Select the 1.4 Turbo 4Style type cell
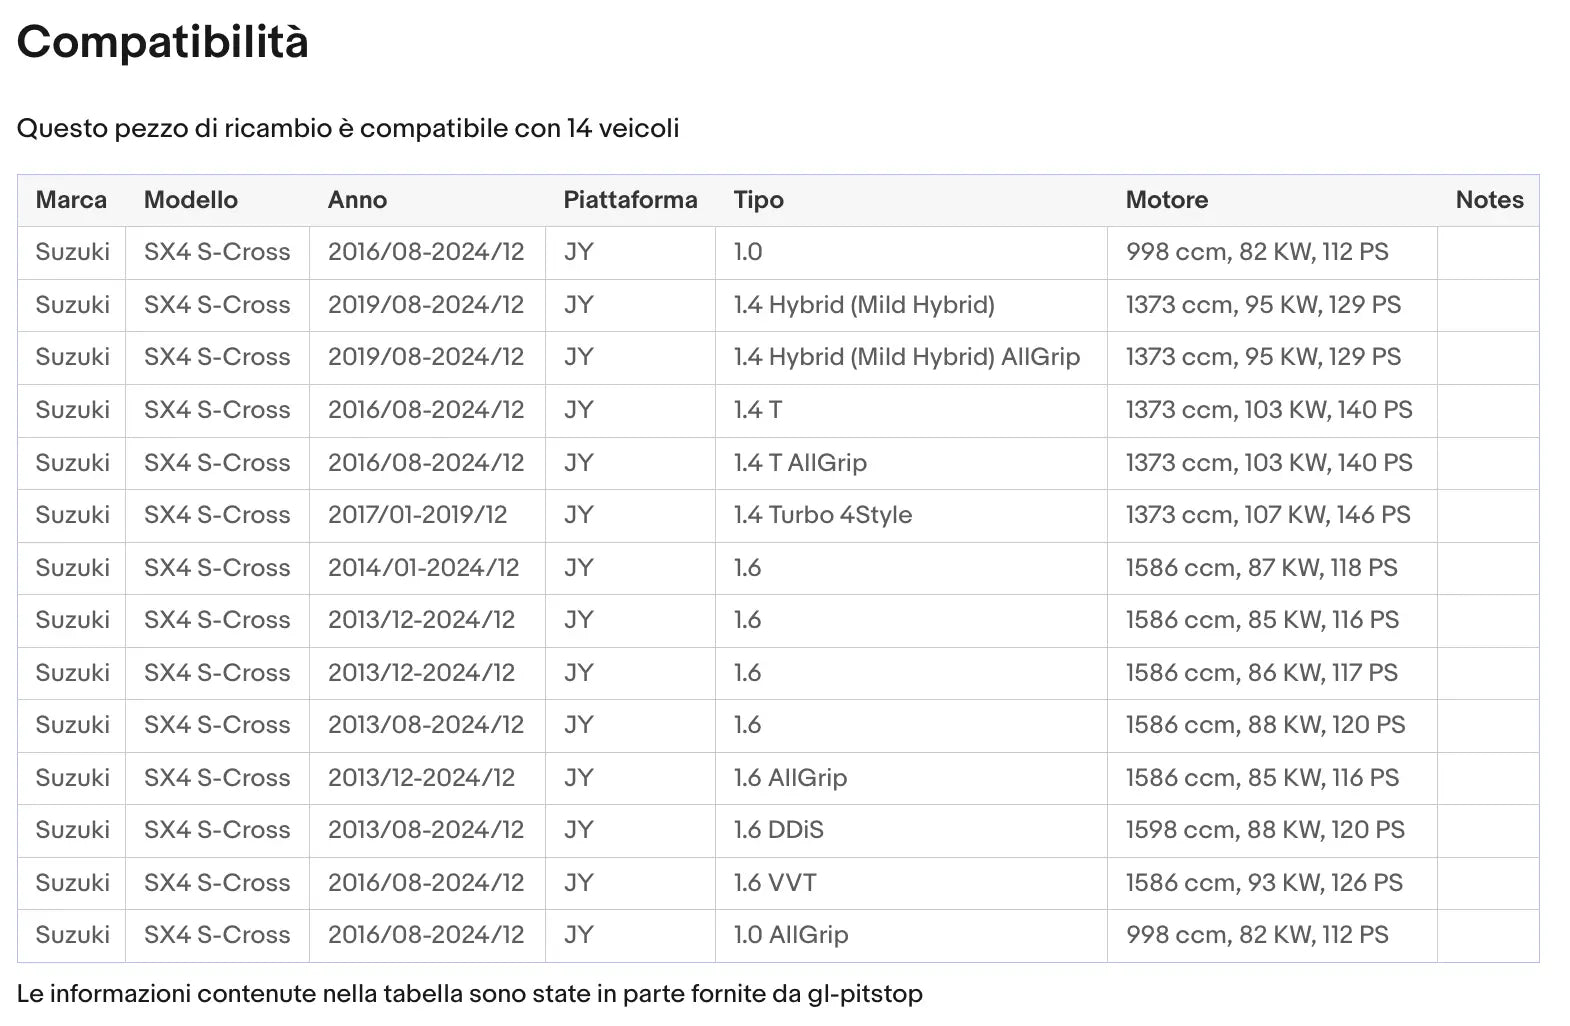Screen dimensions: 1570x1026 pyautogui.click(x=822, y=515)
